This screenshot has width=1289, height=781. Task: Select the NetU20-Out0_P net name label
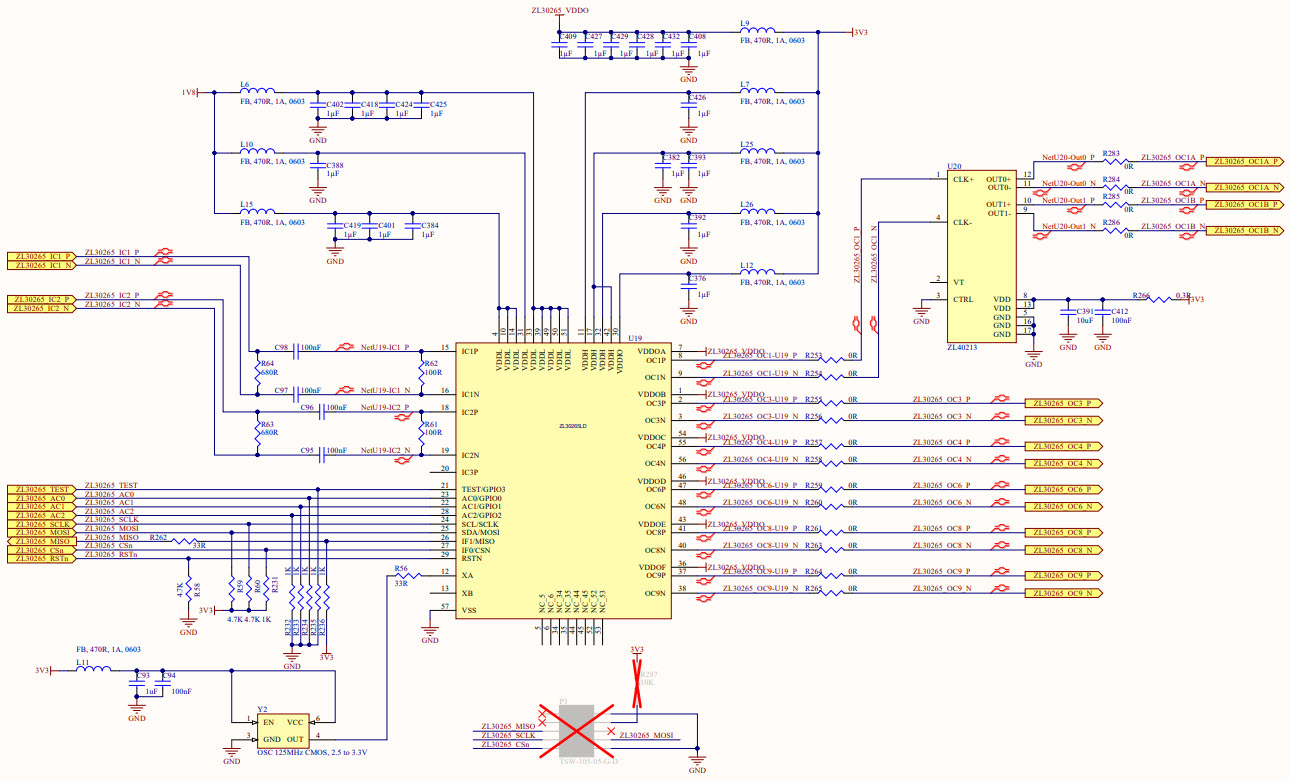coord(1068,155)
